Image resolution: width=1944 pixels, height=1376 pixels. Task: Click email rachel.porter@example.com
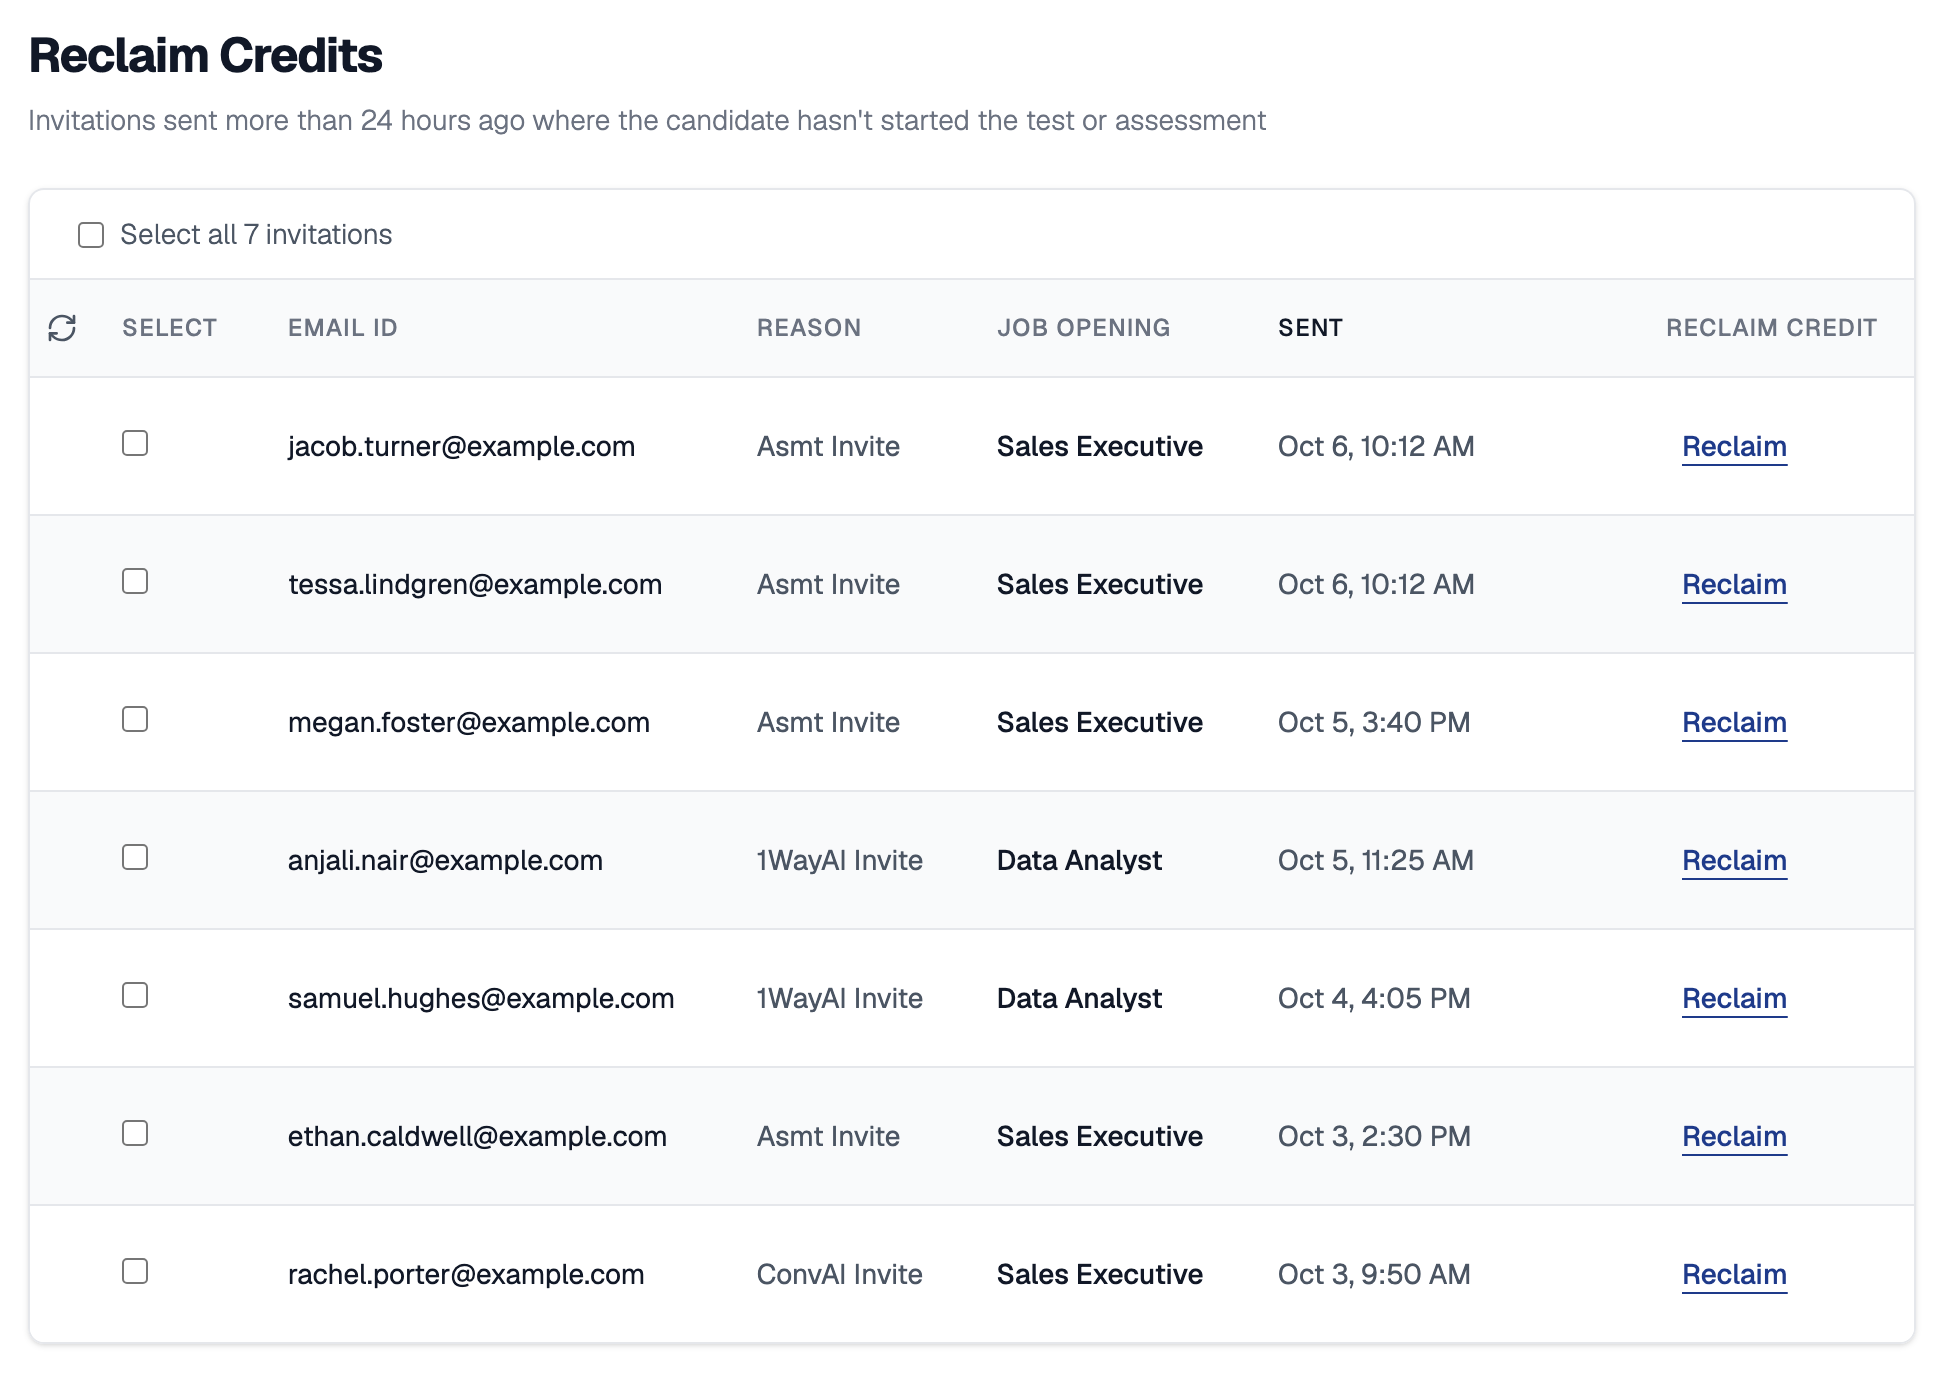point(466,1274)
